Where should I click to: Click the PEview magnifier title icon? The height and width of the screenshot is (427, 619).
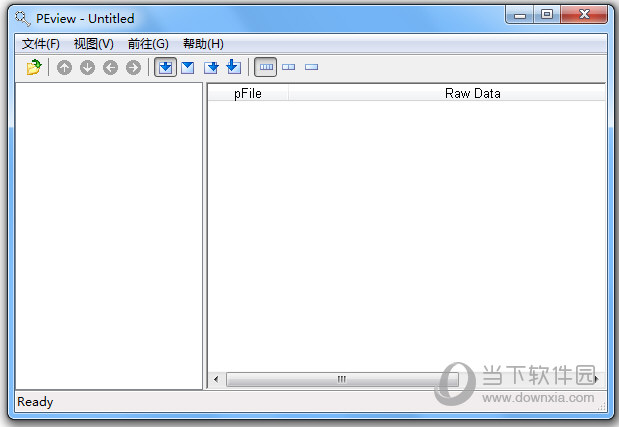23,18
